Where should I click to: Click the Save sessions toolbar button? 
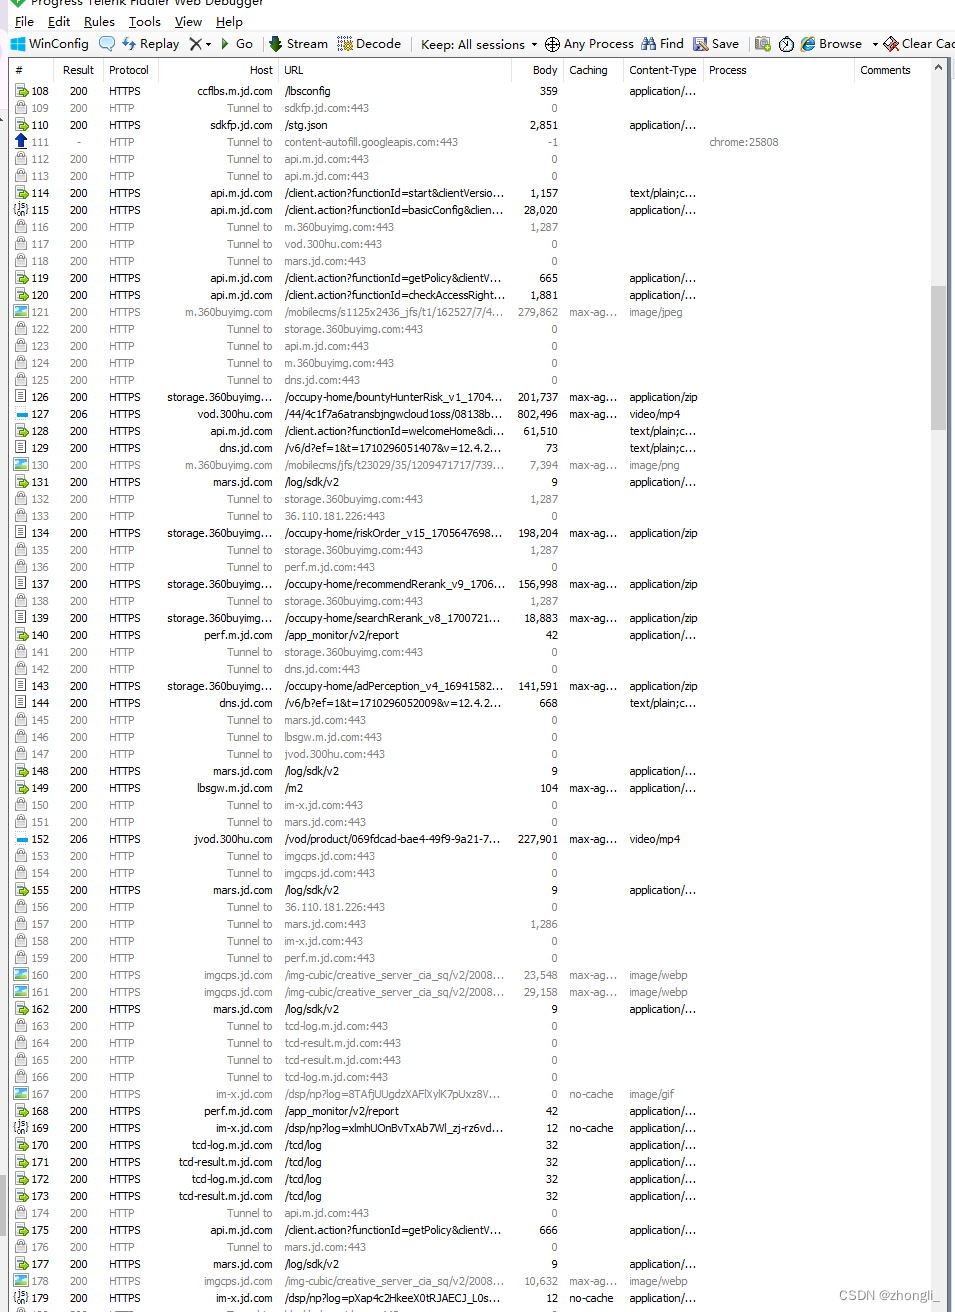point(716,44)
